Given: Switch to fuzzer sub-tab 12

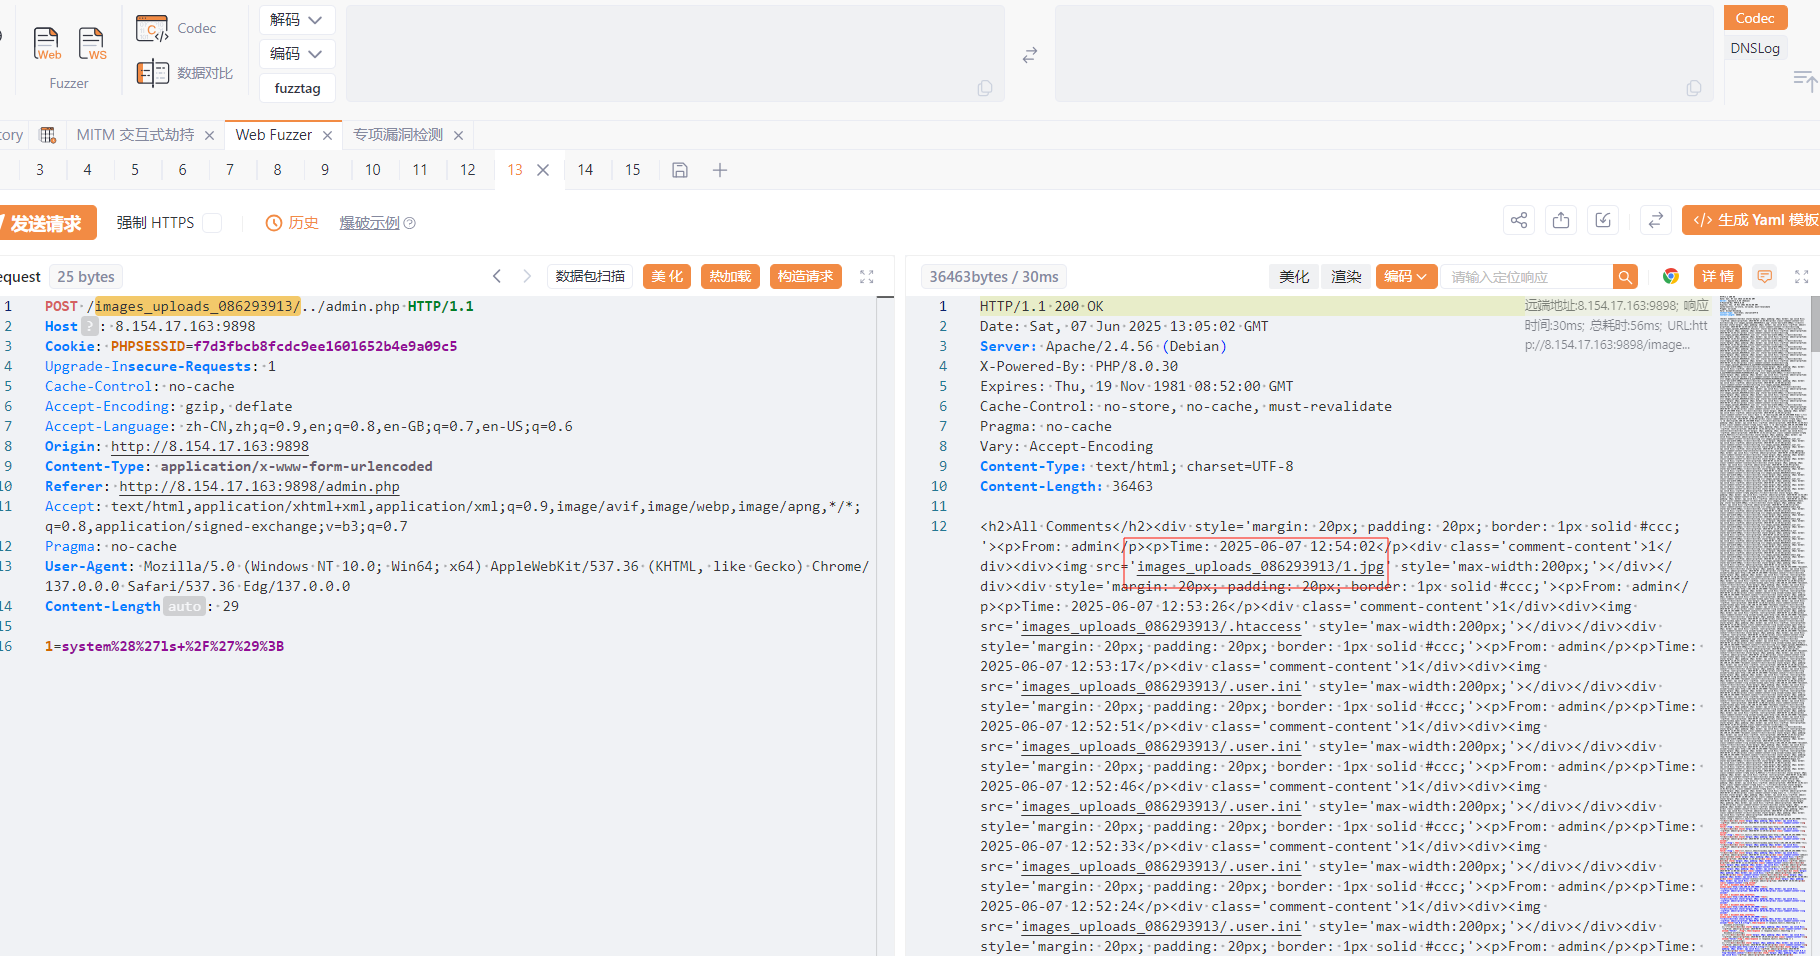Looking at the screenshot, I should point(468,170).
